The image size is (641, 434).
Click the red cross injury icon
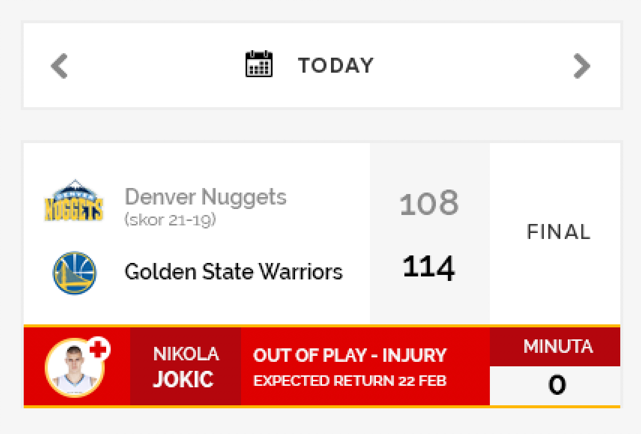pyautogui.click(x=98, y=349)
